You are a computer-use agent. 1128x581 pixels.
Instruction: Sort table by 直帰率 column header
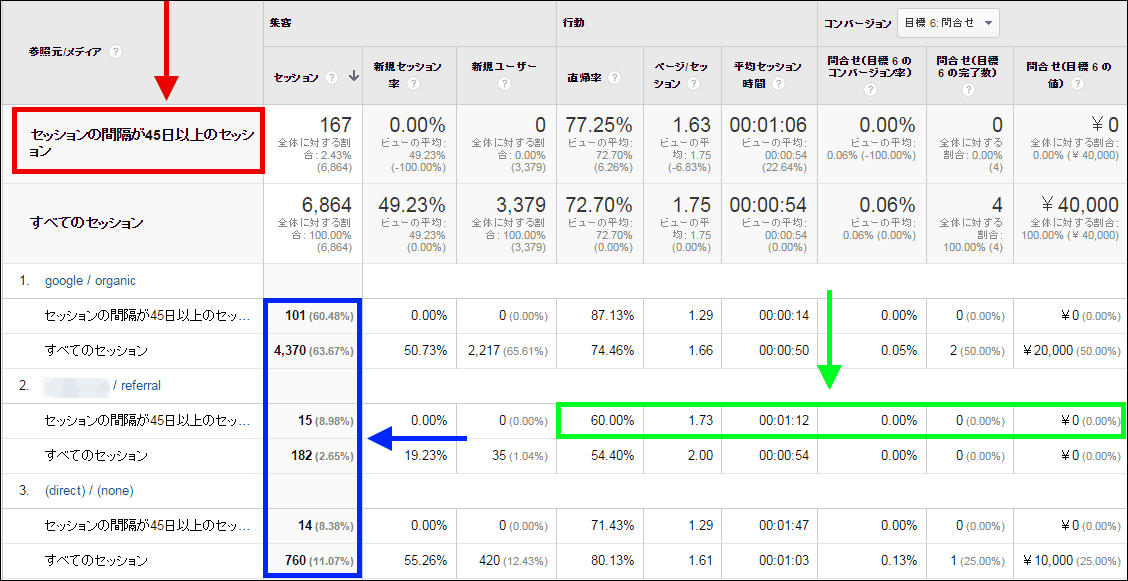(584, 77)
